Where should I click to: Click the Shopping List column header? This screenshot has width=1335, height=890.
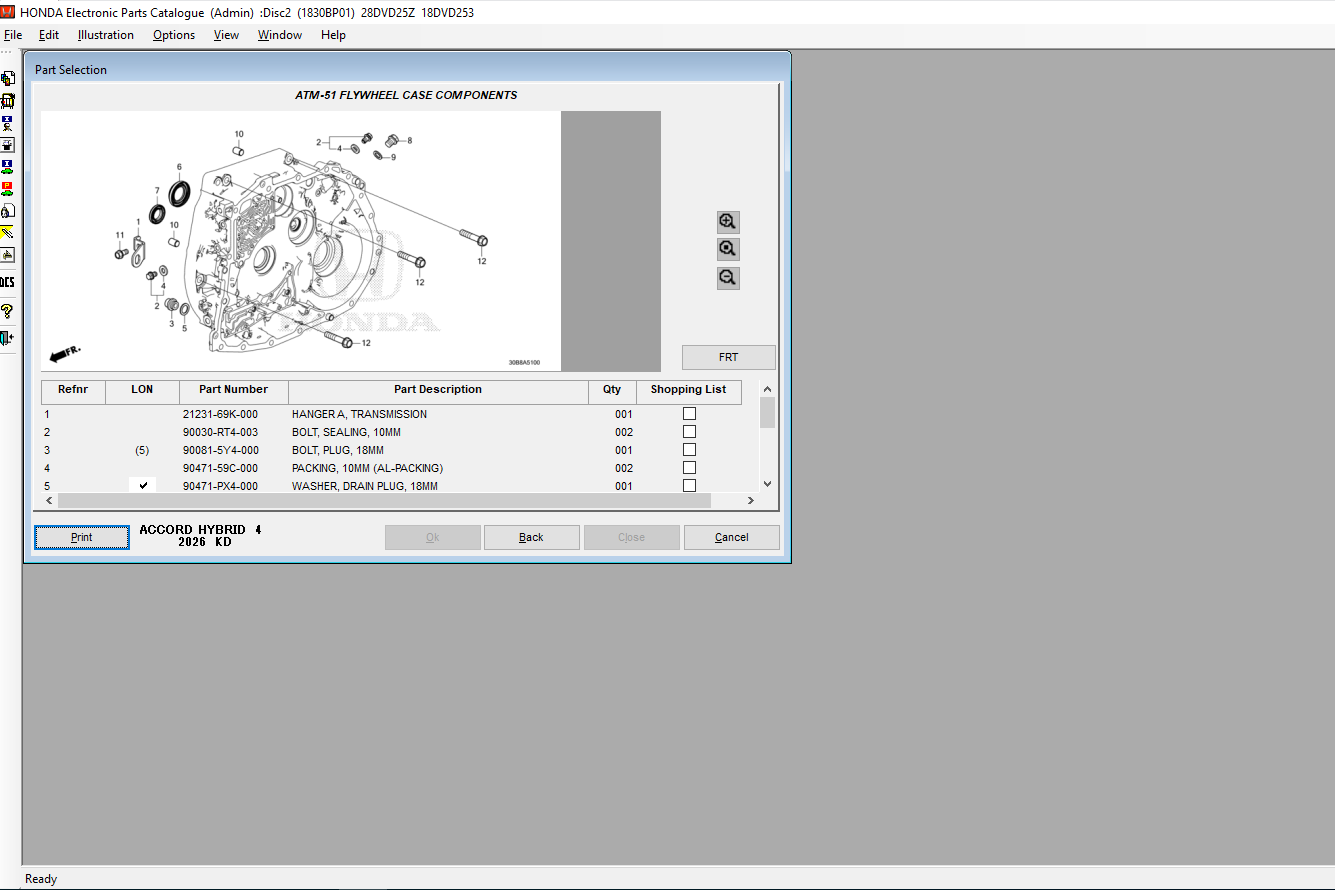coord(689,390)
